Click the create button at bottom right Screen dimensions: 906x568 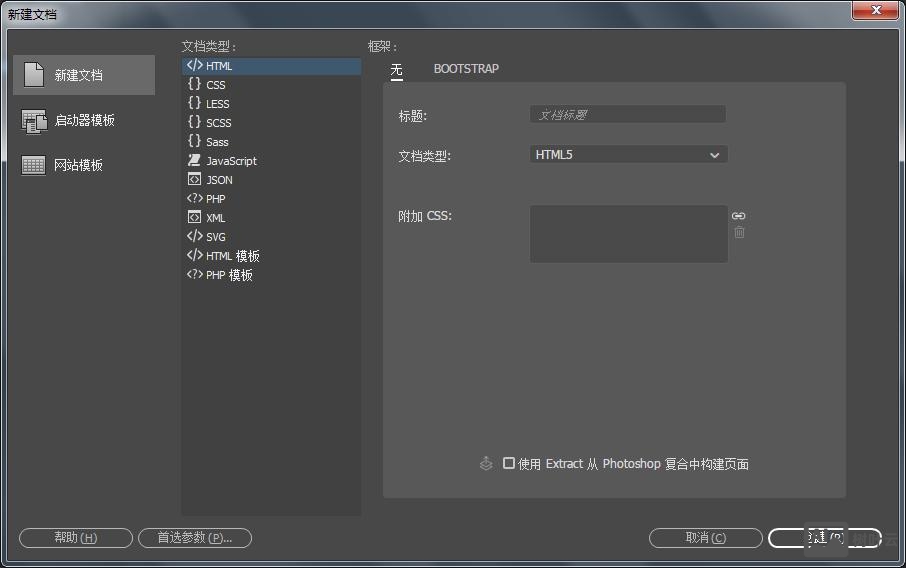tap(825, 538)
